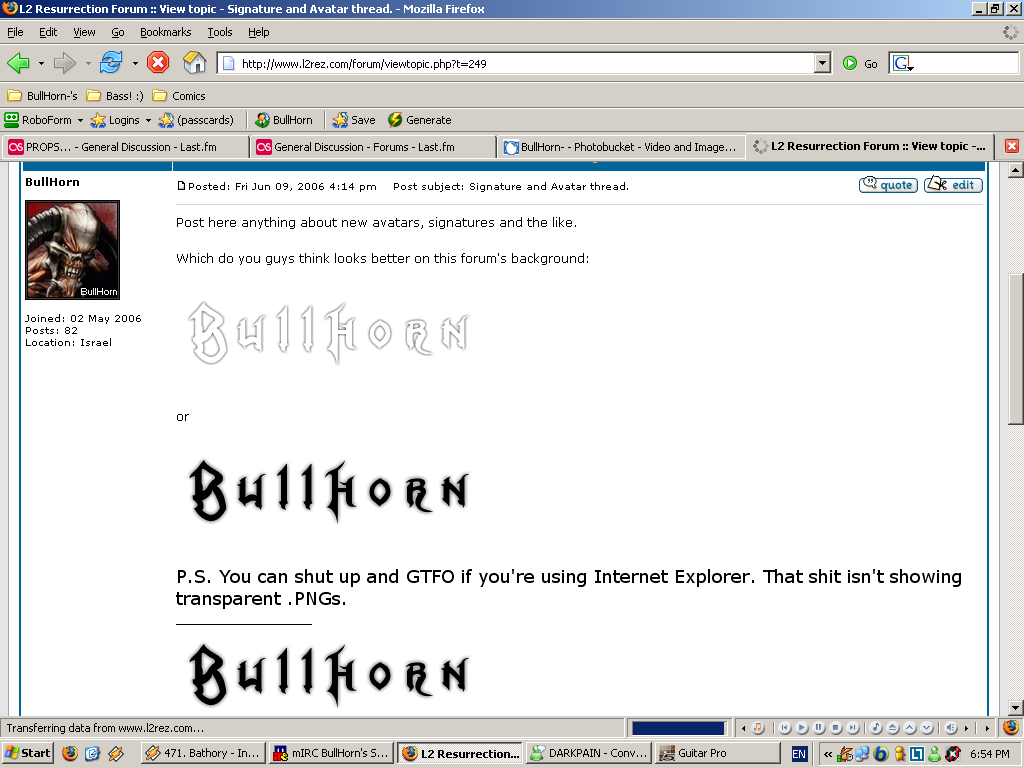Open the RoboForm toolbar button
Image resolution: width=1024 pixels, height=768 pixels.
pyautogui.click(x=38, y=120)
